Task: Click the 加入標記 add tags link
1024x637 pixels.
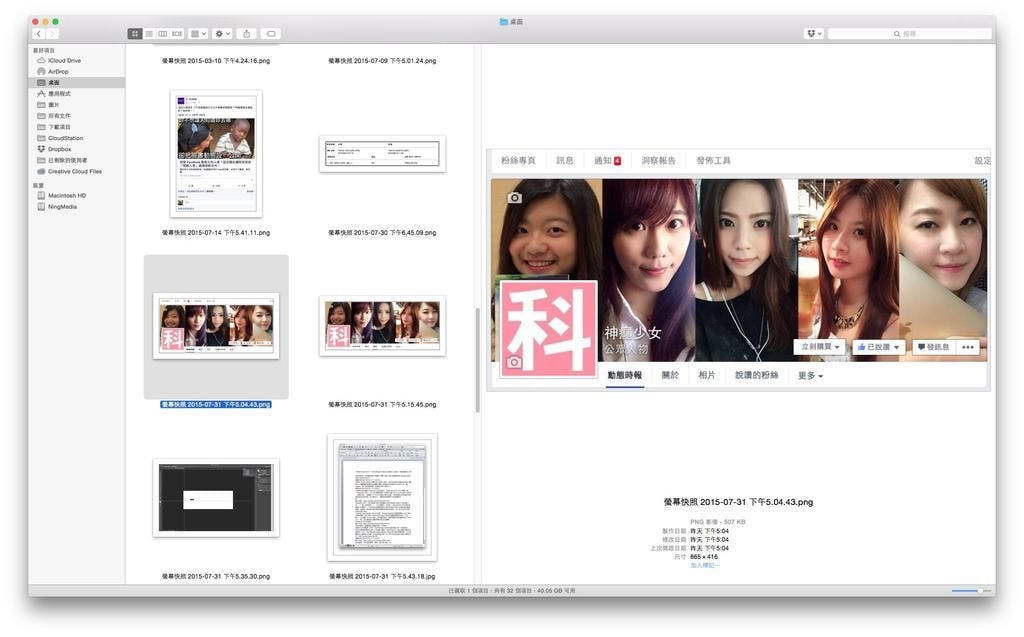Action: coord(705,566)
